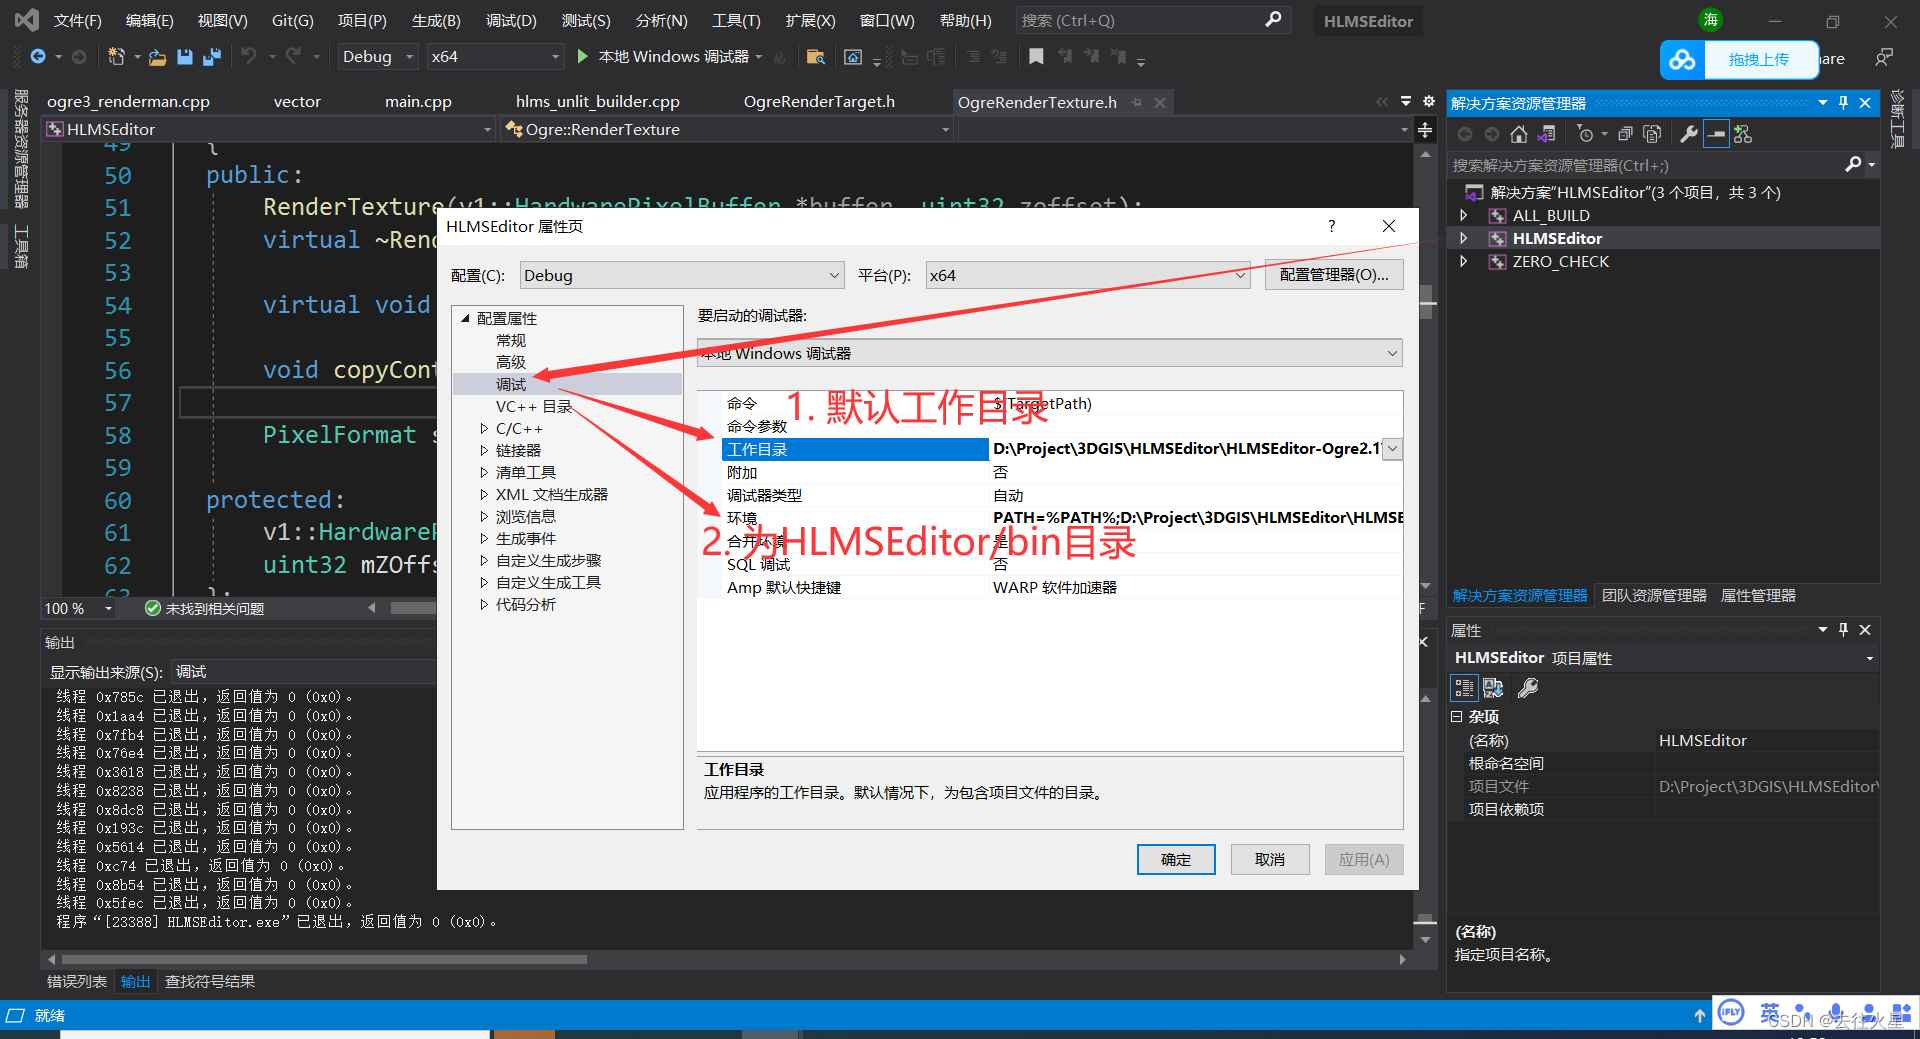The height and width of the screenshot is (1039, 1920).
Task: Click the navigate backward arrow in the toolbar
Action: click(x=38, y=57)
